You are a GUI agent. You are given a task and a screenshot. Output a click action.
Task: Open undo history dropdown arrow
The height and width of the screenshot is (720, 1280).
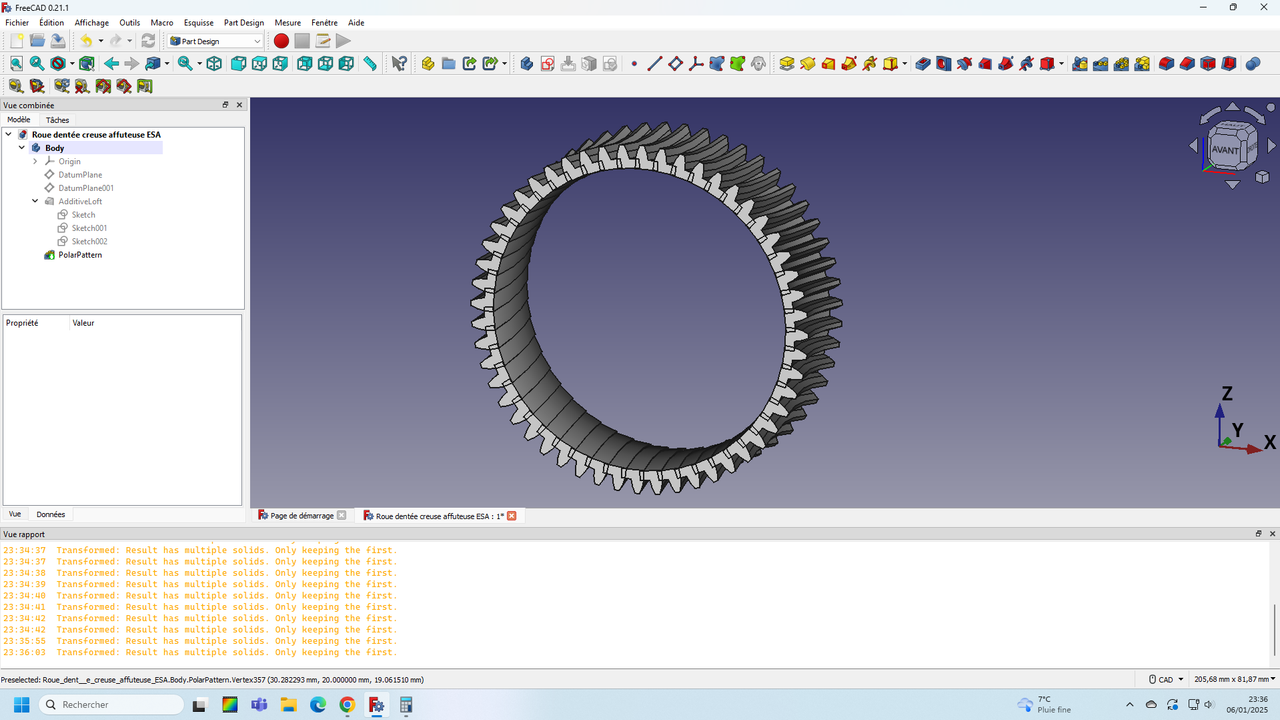pyautogui.click(x=101, y=41)
